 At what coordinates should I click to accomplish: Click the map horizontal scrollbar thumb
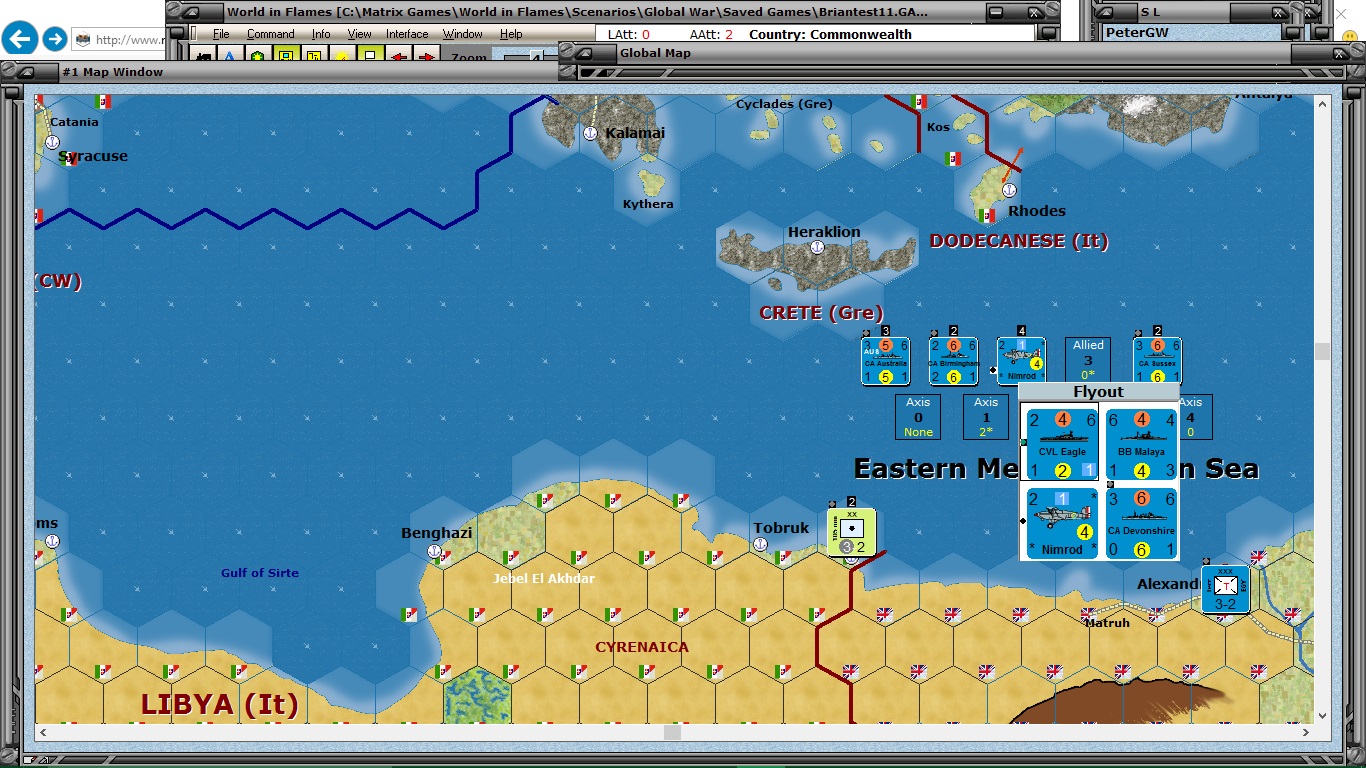pos(673,733)
